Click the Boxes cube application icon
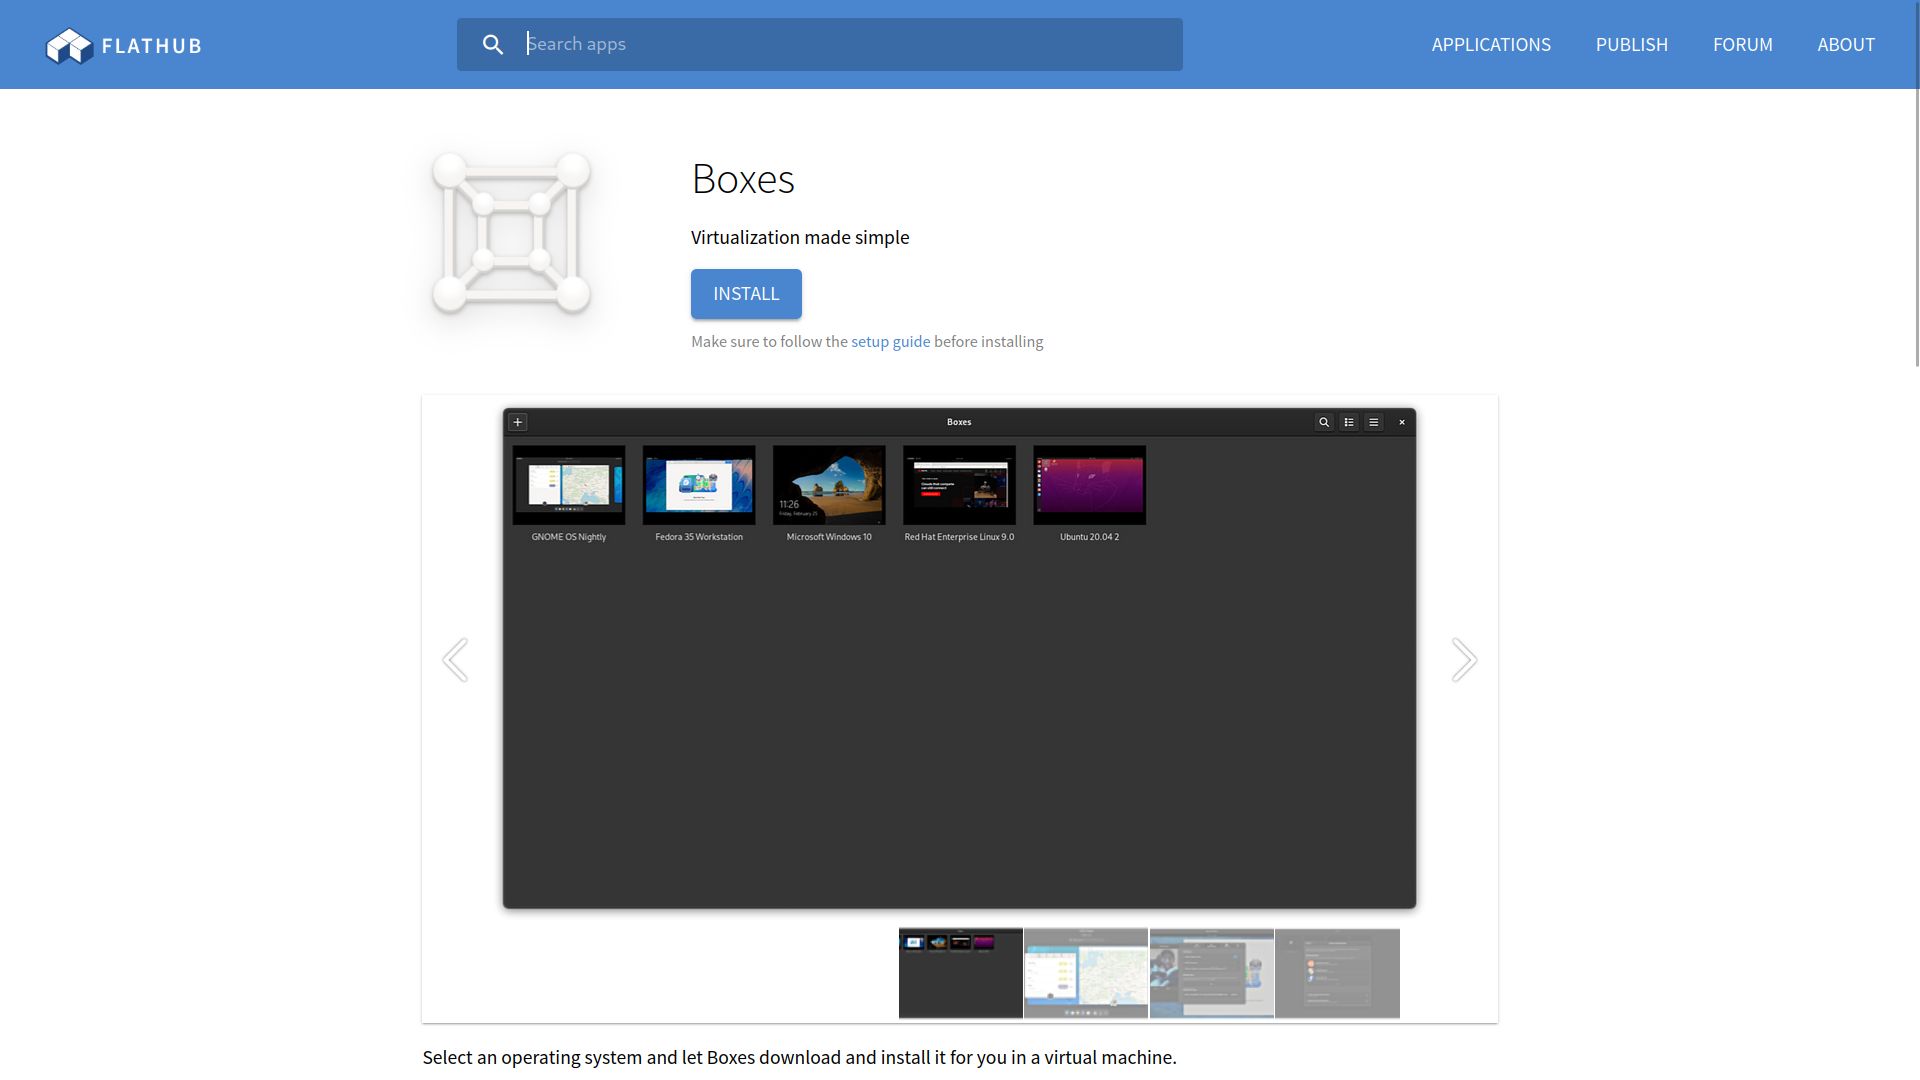This screenshot has height=1080, width=1920. click(510, 233)
